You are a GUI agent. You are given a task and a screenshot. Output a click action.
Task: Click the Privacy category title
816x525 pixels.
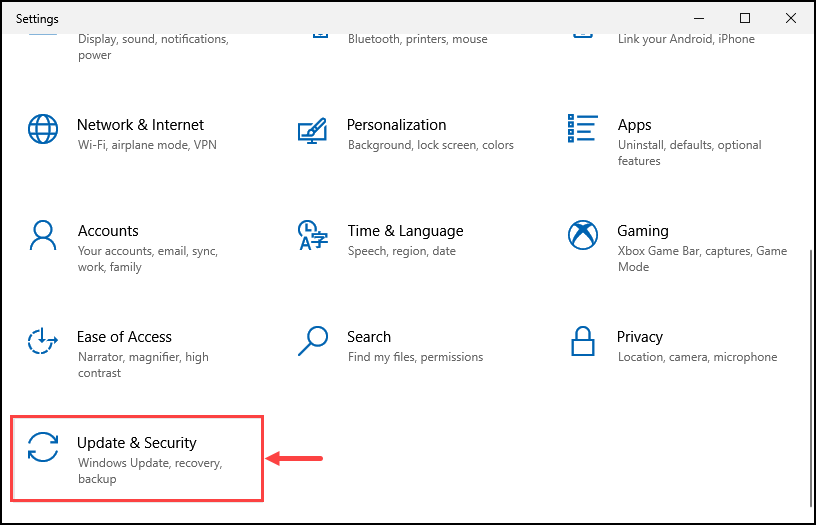[640, 337]
